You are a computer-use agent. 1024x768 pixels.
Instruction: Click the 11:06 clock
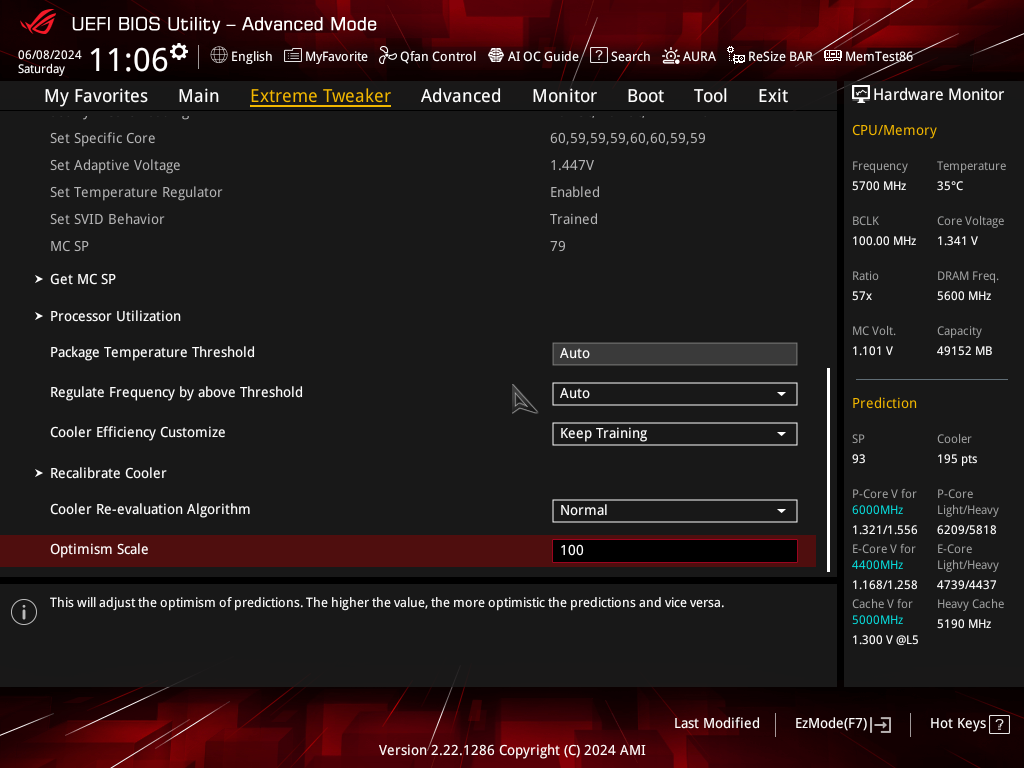tap(129, 60)
